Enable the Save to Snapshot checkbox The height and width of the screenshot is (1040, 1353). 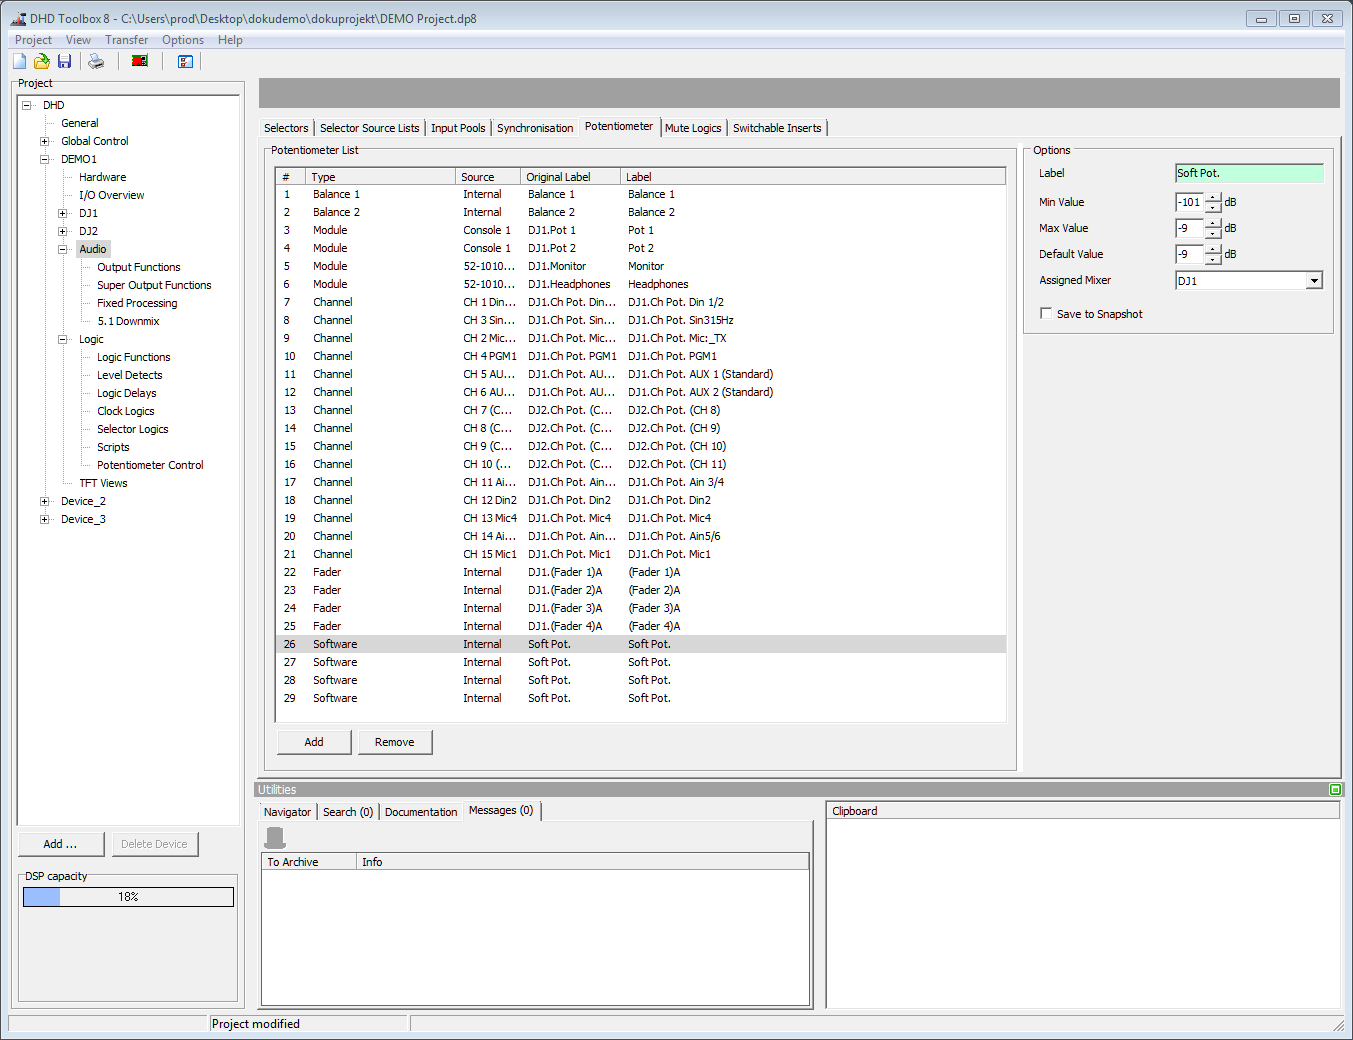coord(1046,313)
